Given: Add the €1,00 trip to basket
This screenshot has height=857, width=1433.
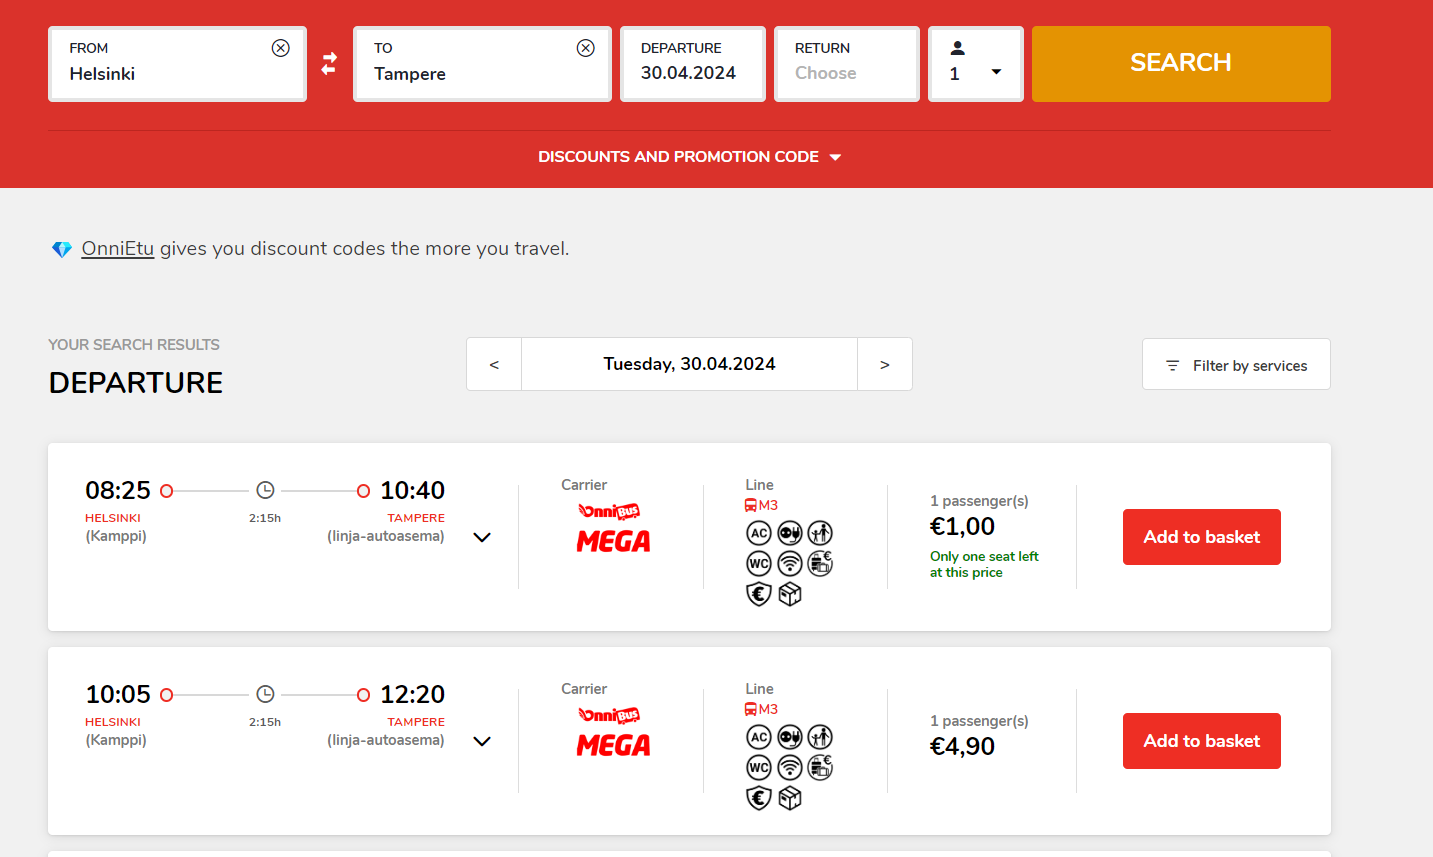Looking at the screenshot, I should pyautogui.click(x=1201, y=537).
